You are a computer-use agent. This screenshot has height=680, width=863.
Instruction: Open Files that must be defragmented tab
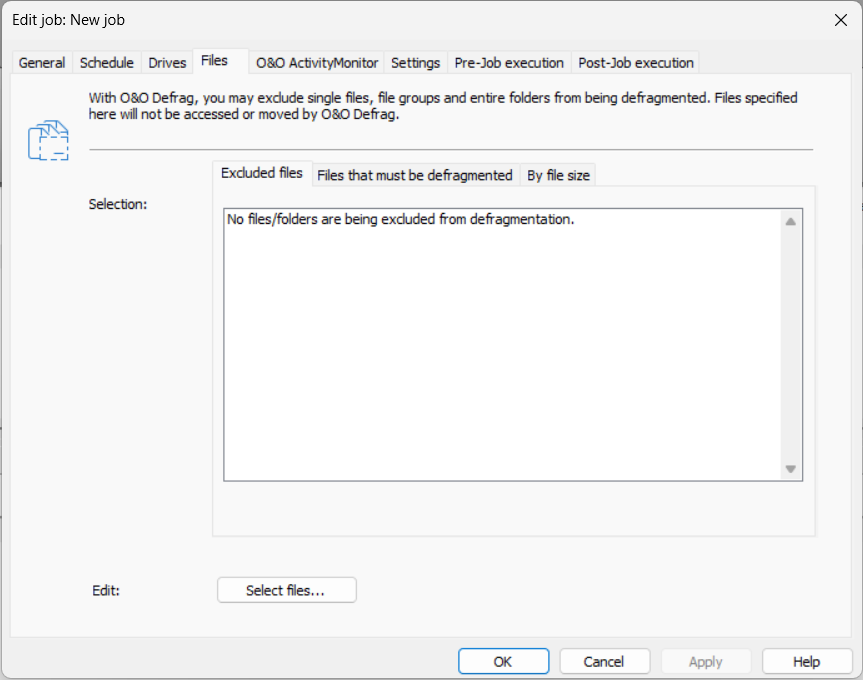(x=415, y=176)
